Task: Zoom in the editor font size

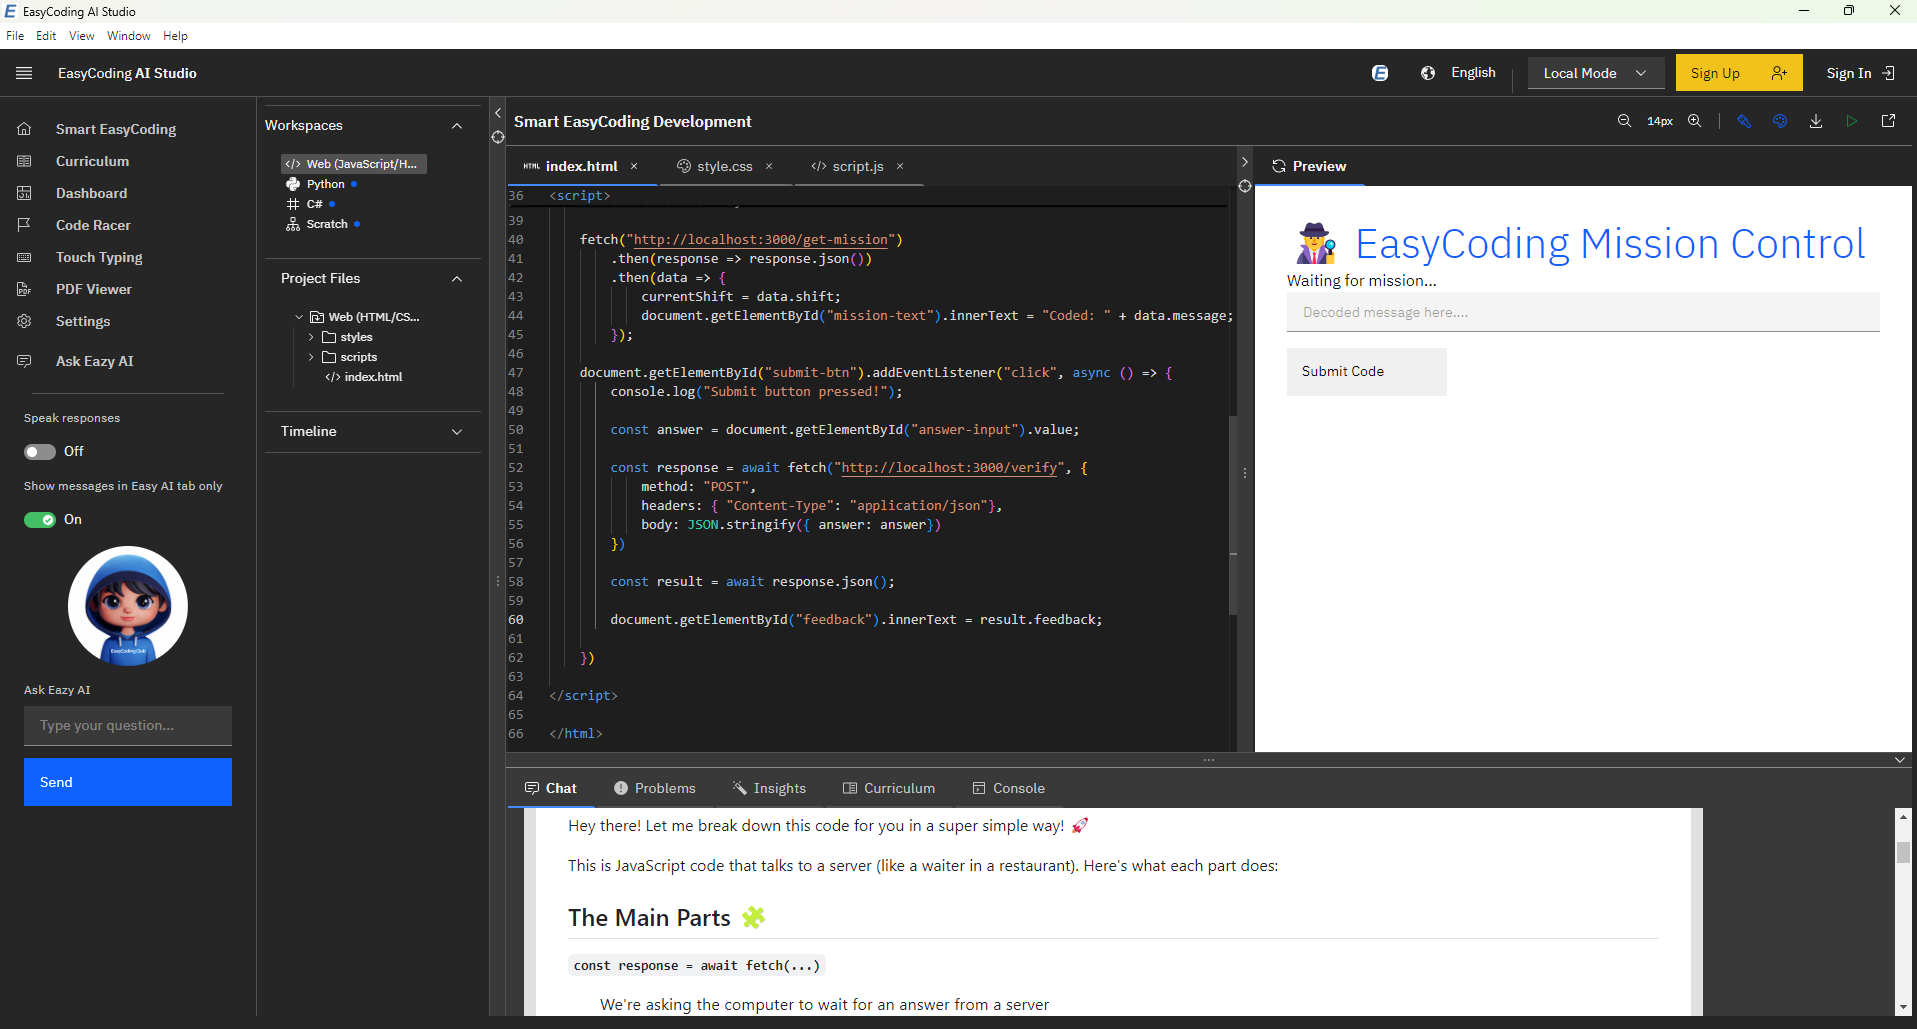Action: 1695,121
